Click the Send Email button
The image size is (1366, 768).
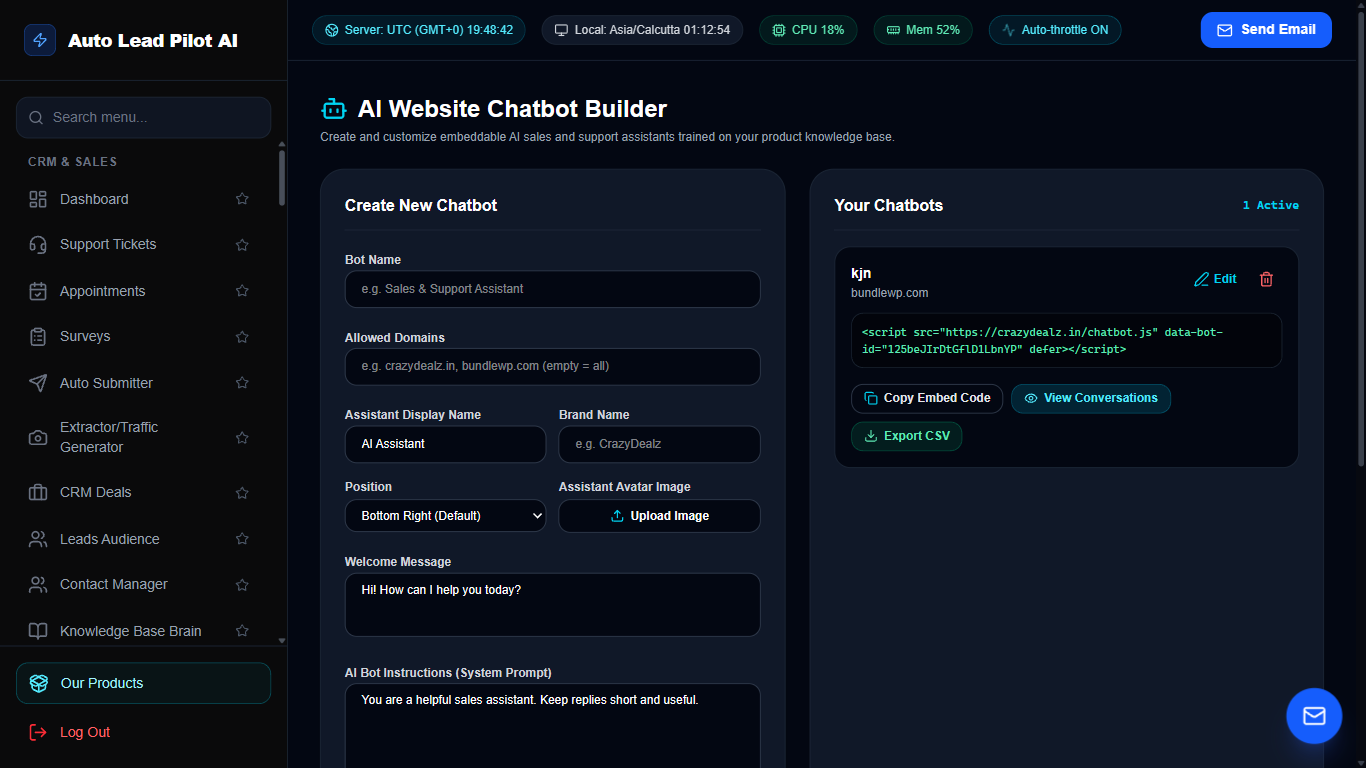(x=1266, y=30)
